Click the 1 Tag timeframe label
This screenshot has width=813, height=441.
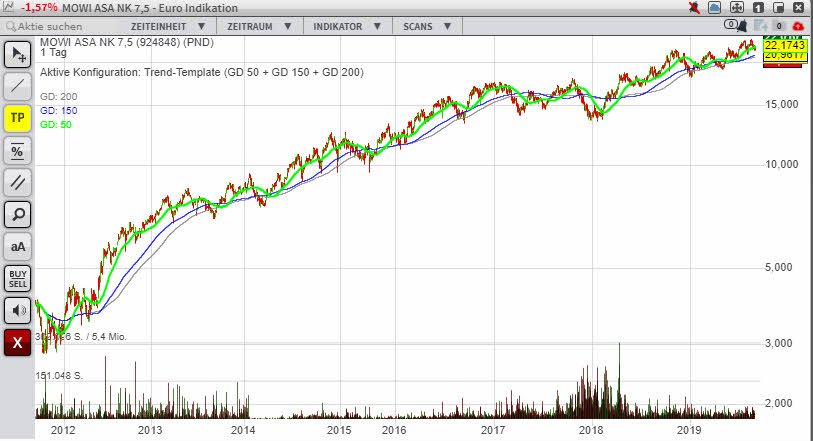(x=53, y=52)
